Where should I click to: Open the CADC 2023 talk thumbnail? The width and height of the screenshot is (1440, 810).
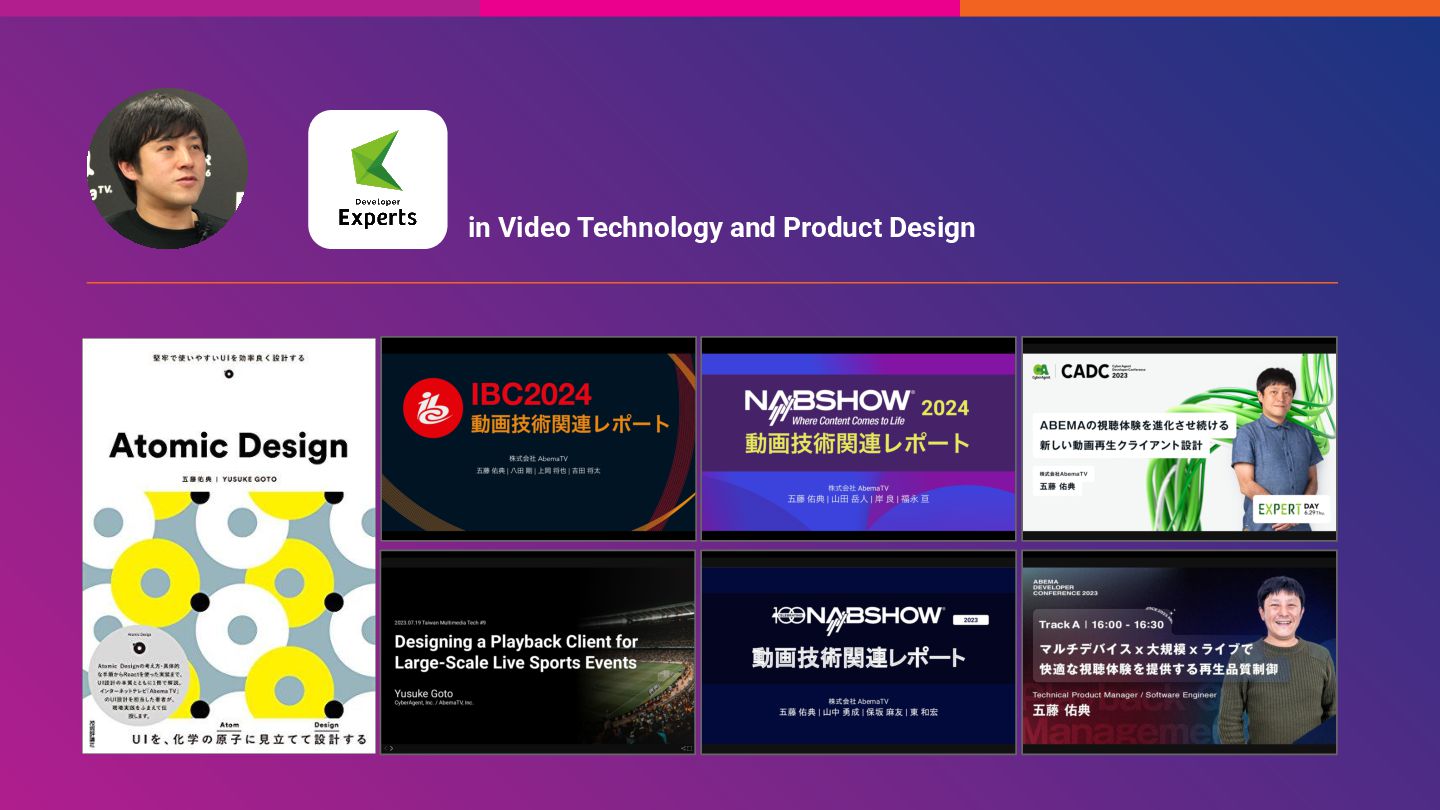(x=1179, y=439)
